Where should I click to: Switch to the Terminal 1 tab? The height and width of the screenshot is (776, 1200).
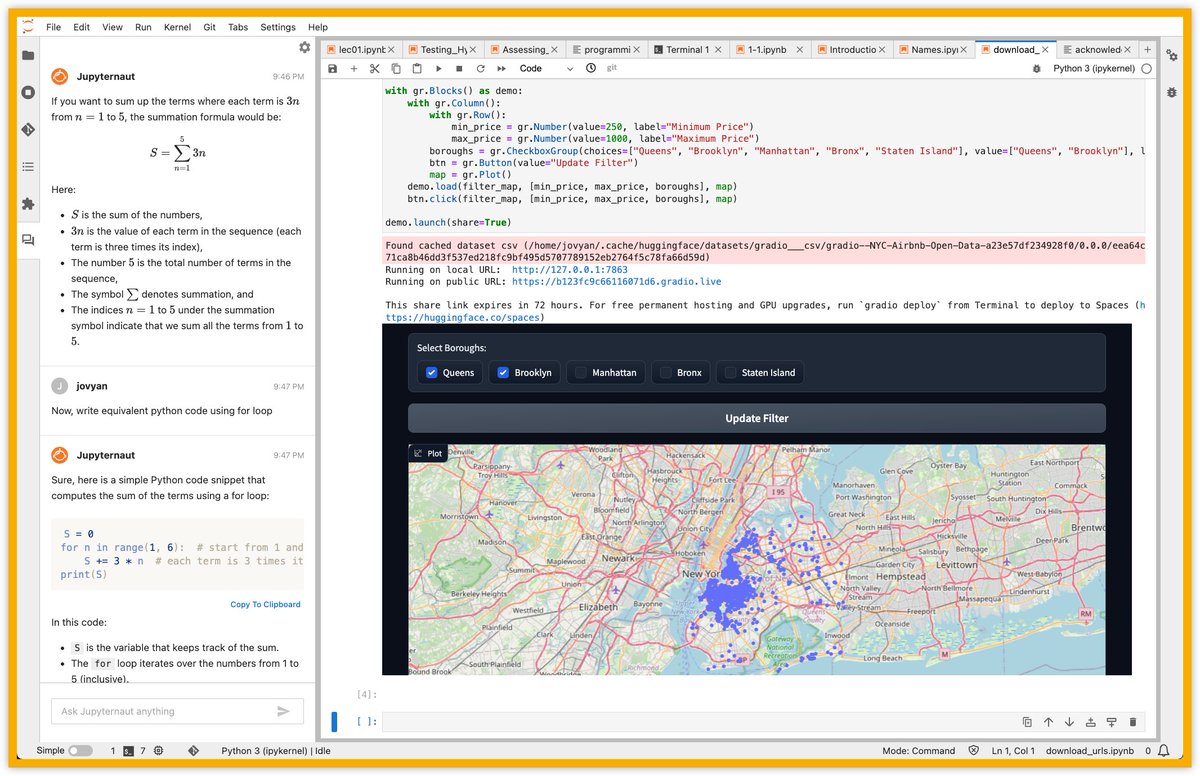[687, 49]
